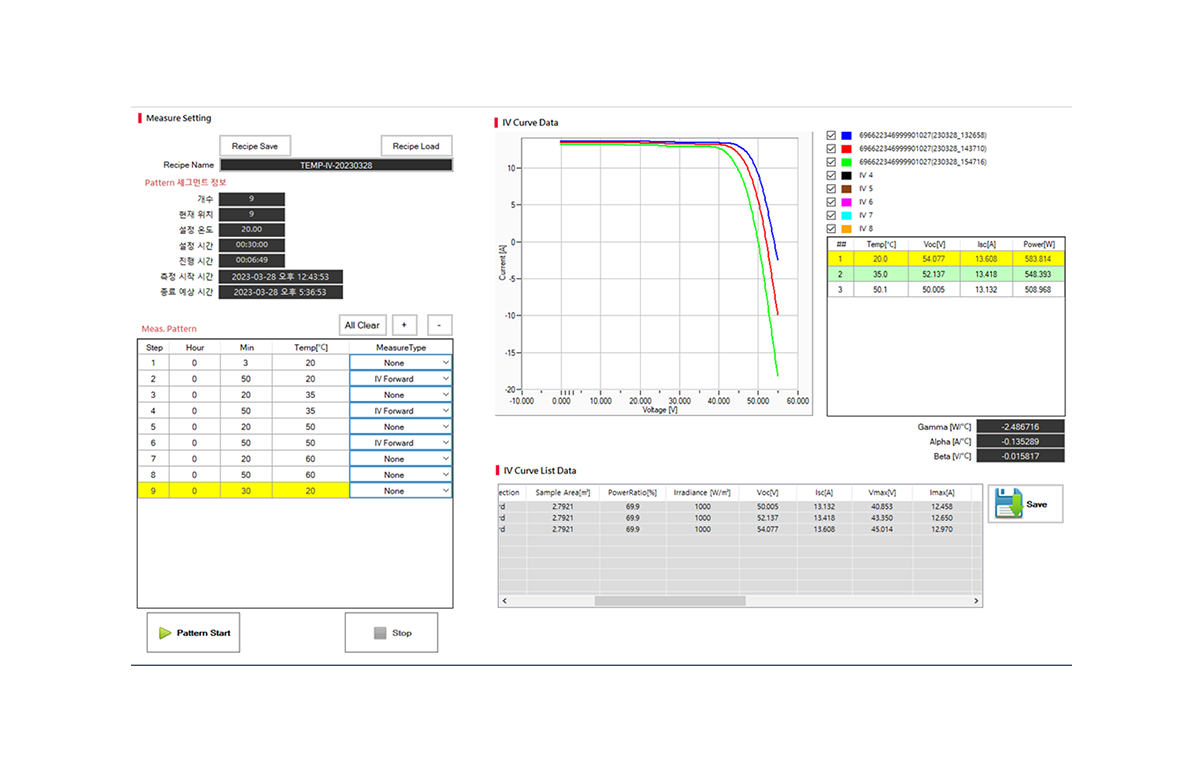
Task: Click the plus button to add step
Action: (x=404, y=325)
